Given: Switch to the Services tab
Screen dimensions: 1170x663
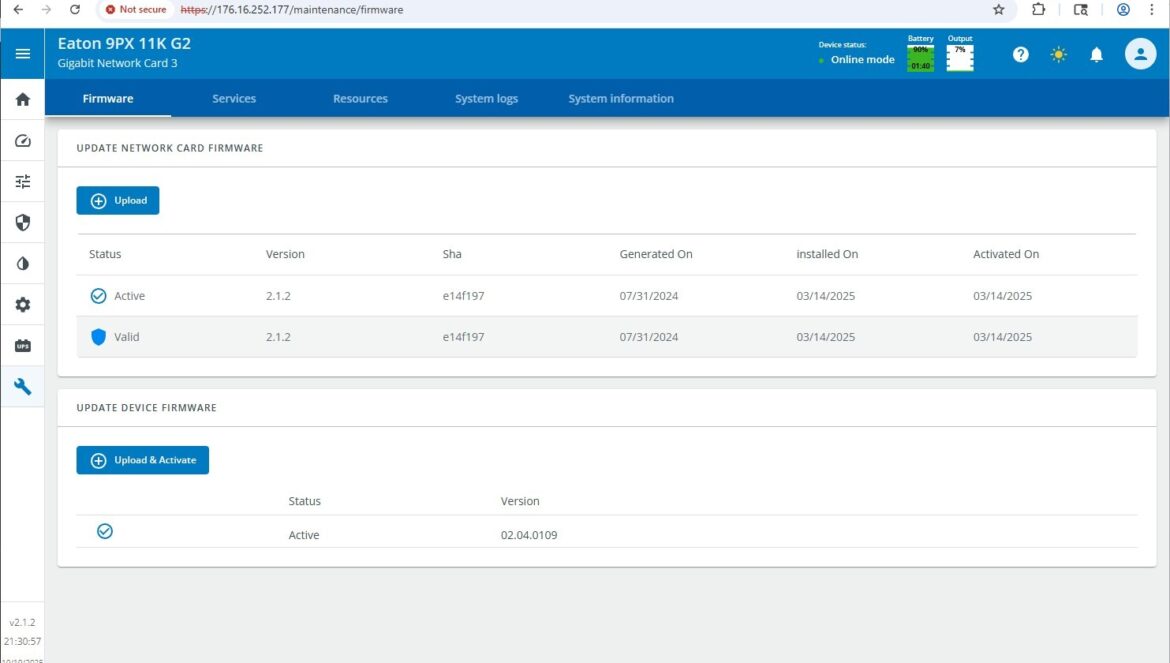Looking at the screenshot, I should click(x=234, y=99).
